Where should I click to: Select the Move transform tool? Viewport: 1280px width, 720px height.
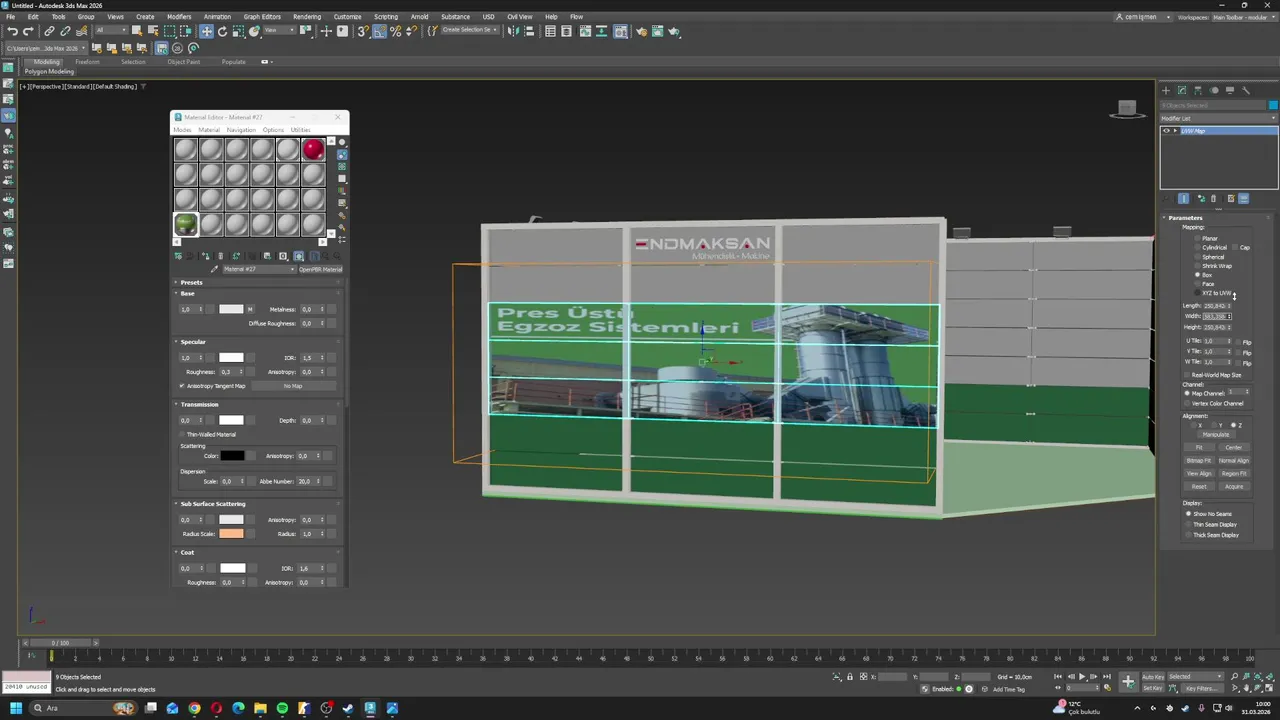pyautogui.click(x=206, y=31)
